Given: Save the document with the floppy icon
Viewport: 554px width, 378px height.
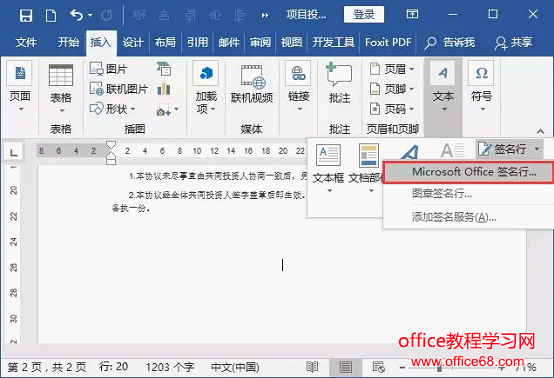Looking at the screenshot, I should pos(26,15).
